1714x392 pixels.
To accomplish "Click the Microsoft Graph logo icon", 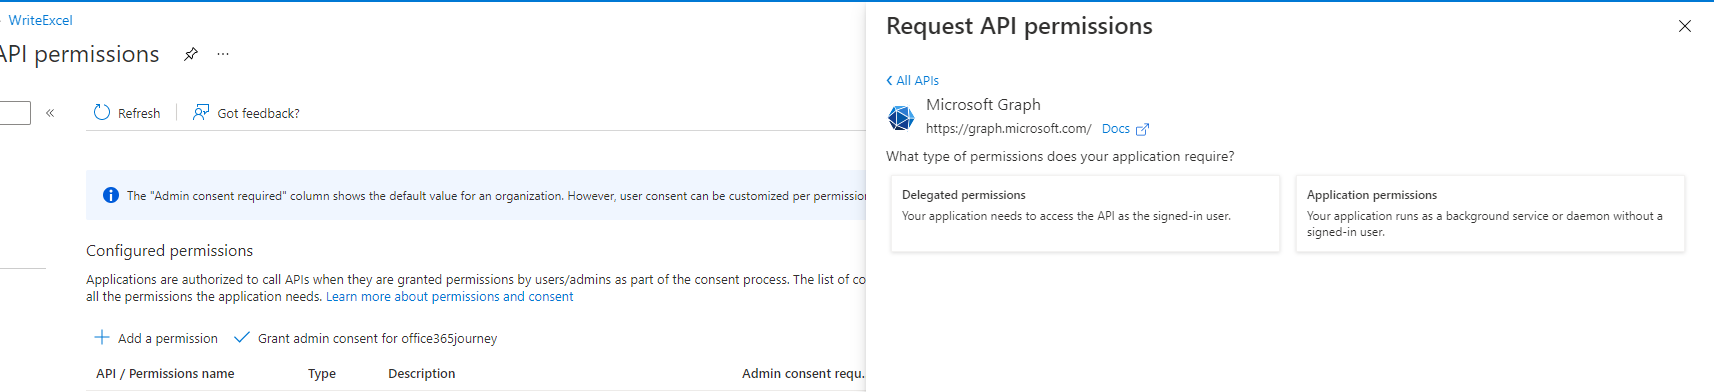I will 901,118.
